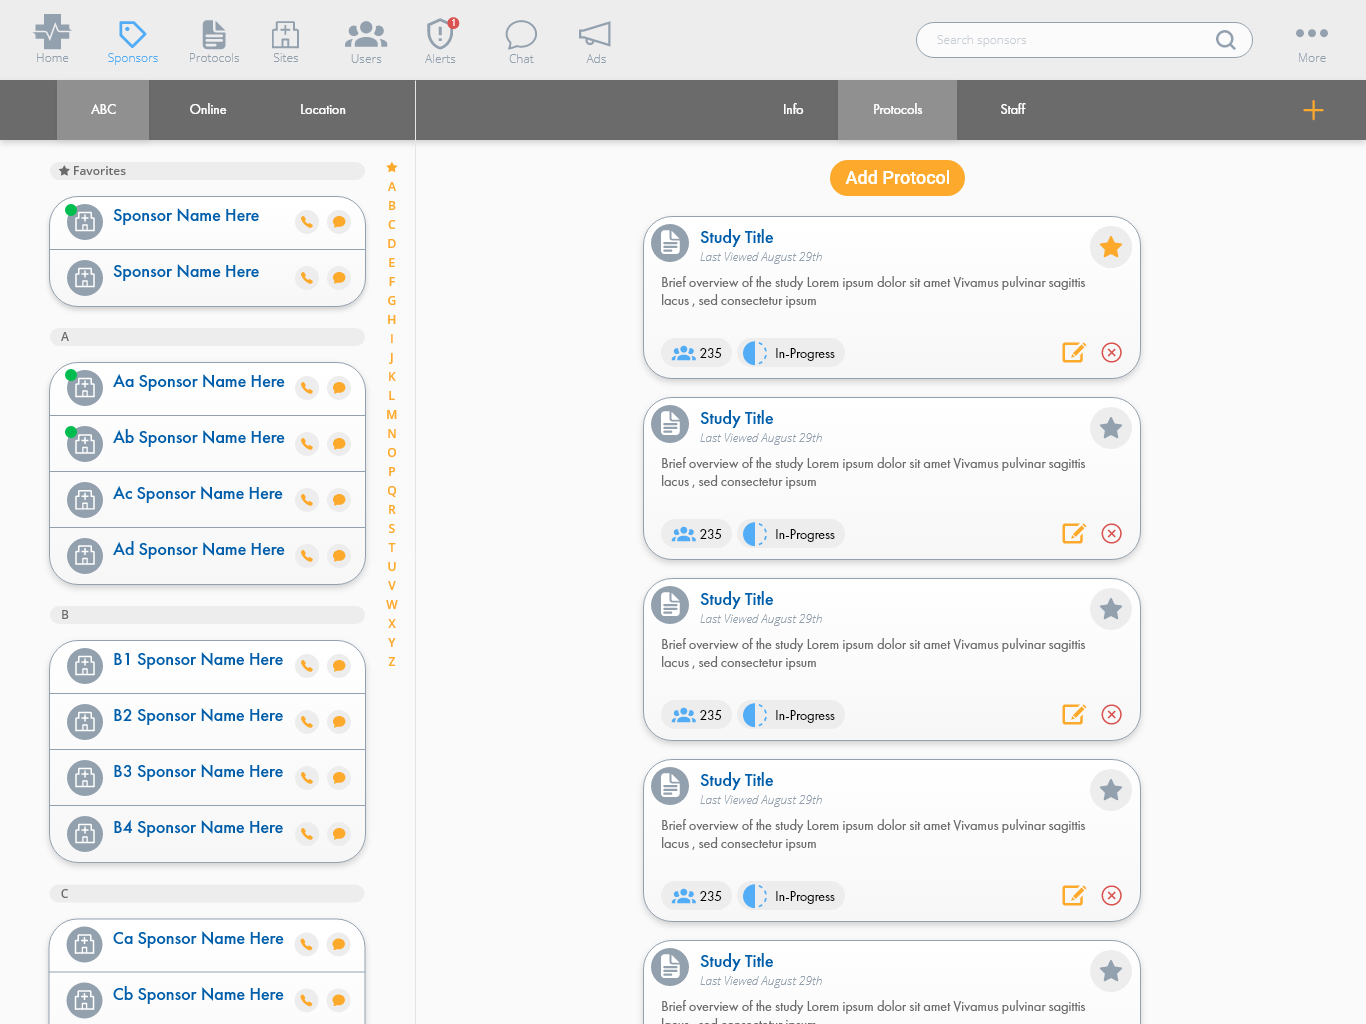The image size is (1366, 1024).
Task: Favorite the third Study Title star
Action: click(x=1110, y=609)
